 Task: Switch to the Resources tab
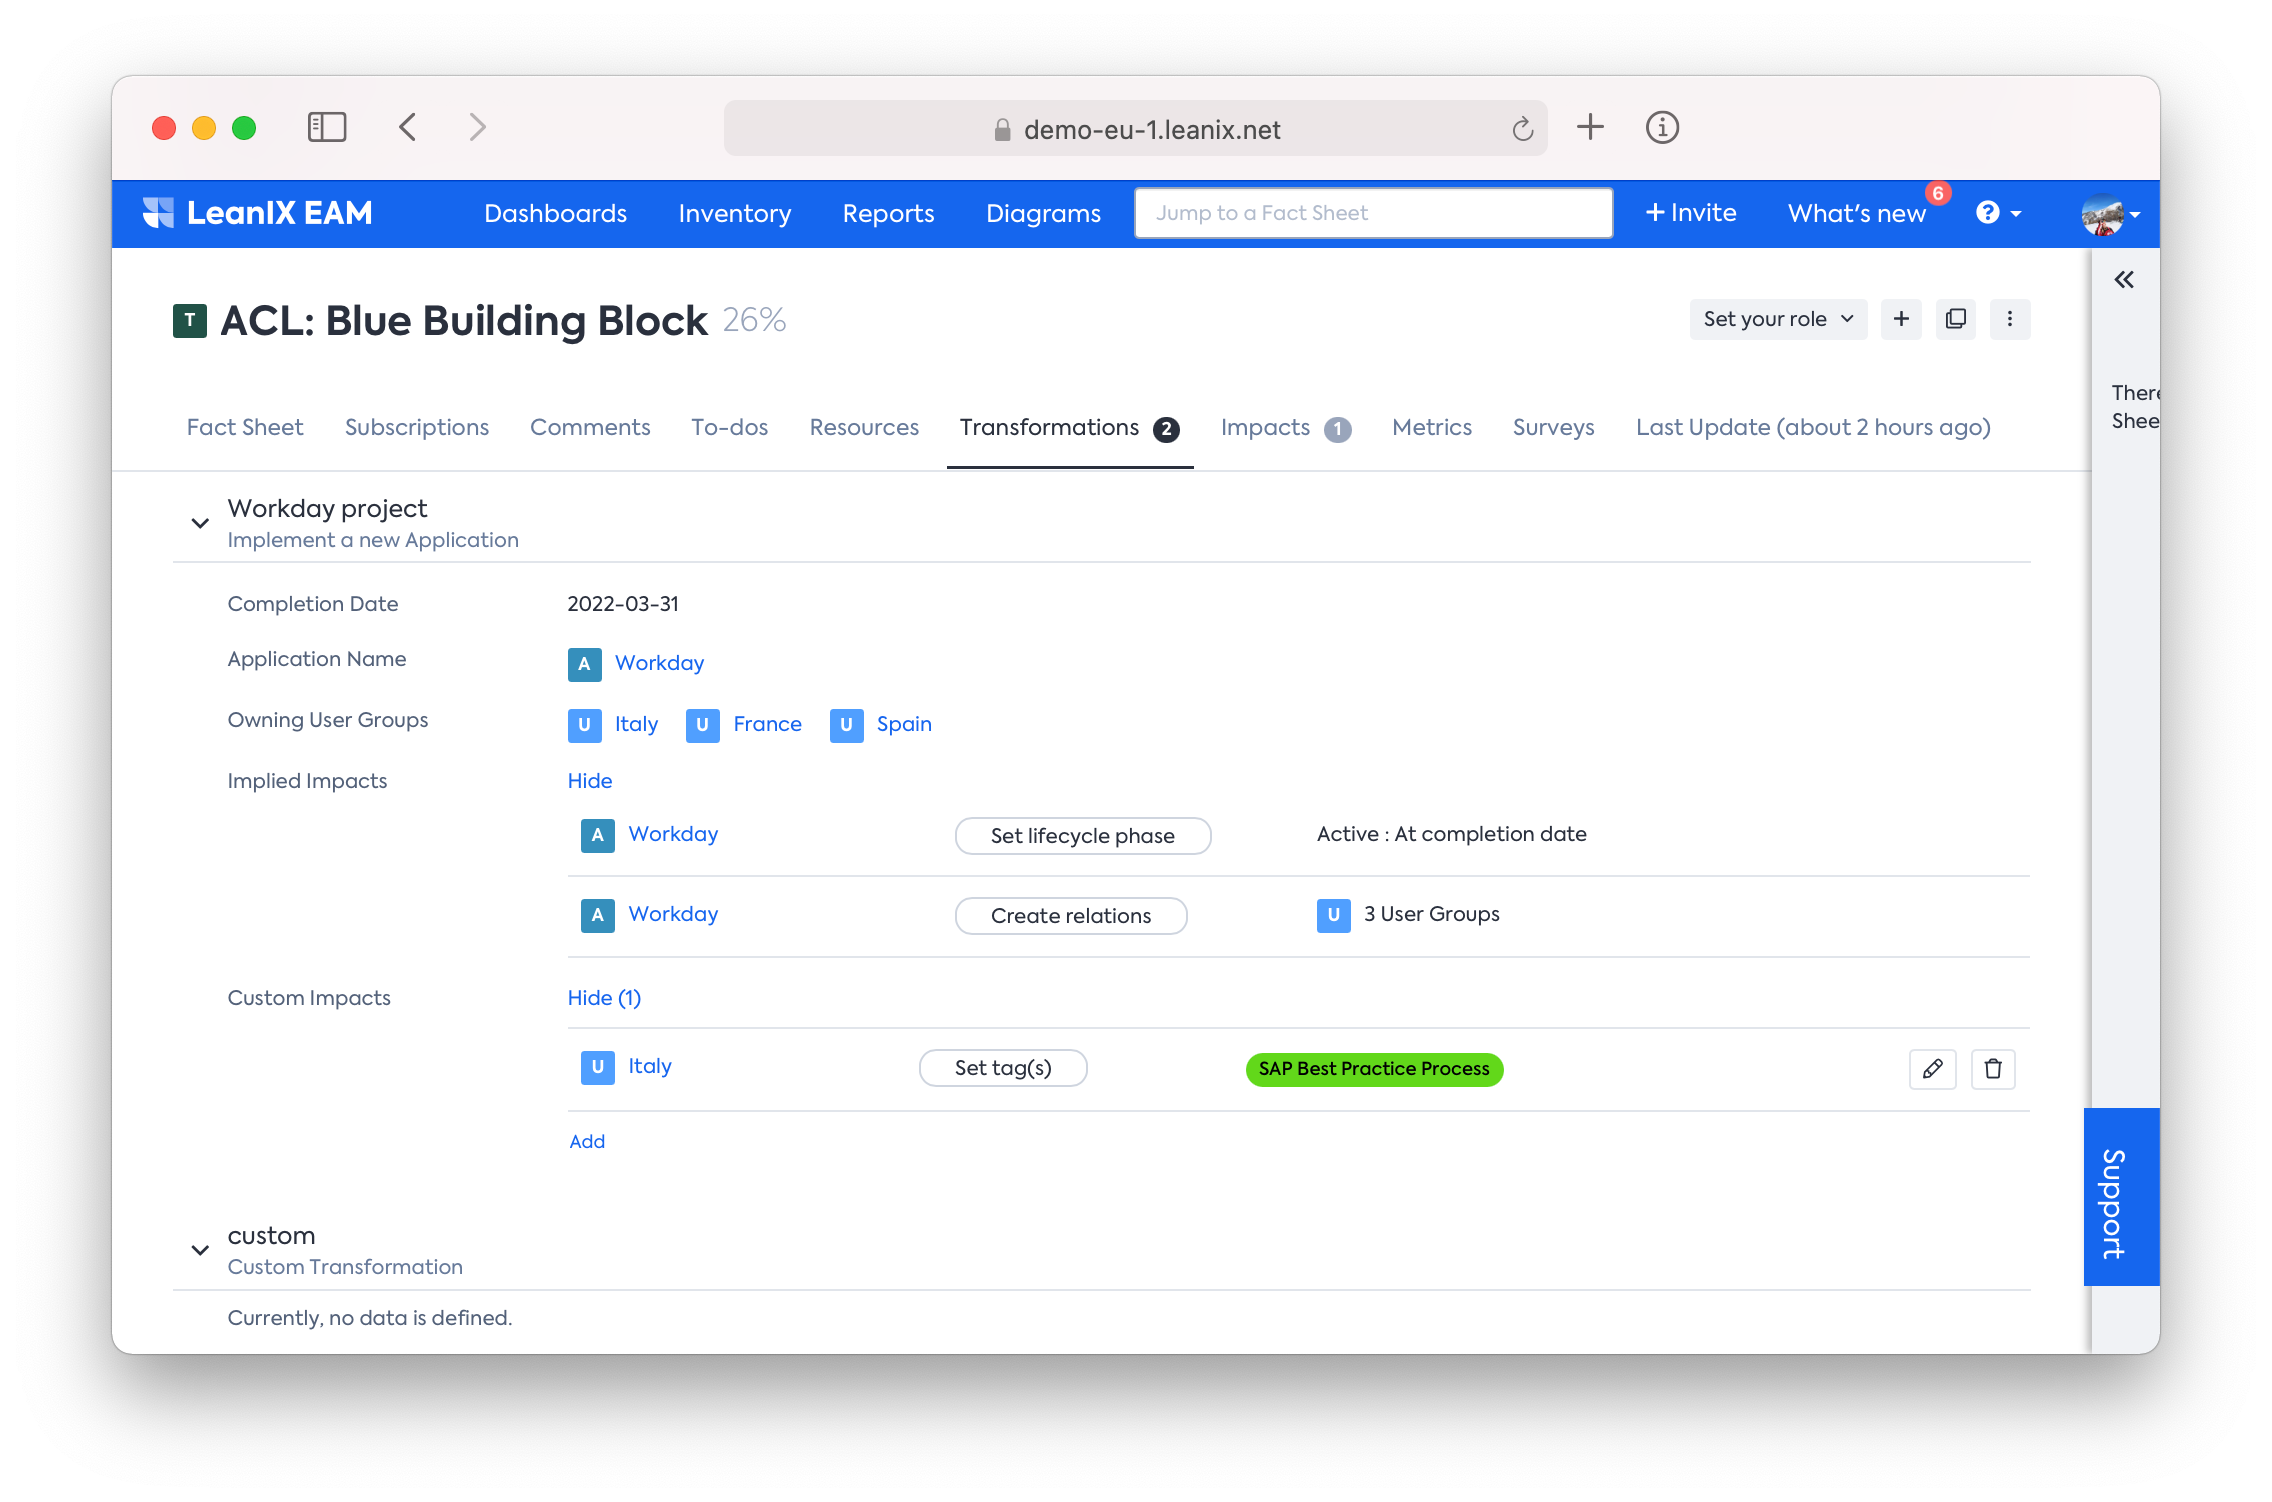point(864,427)
